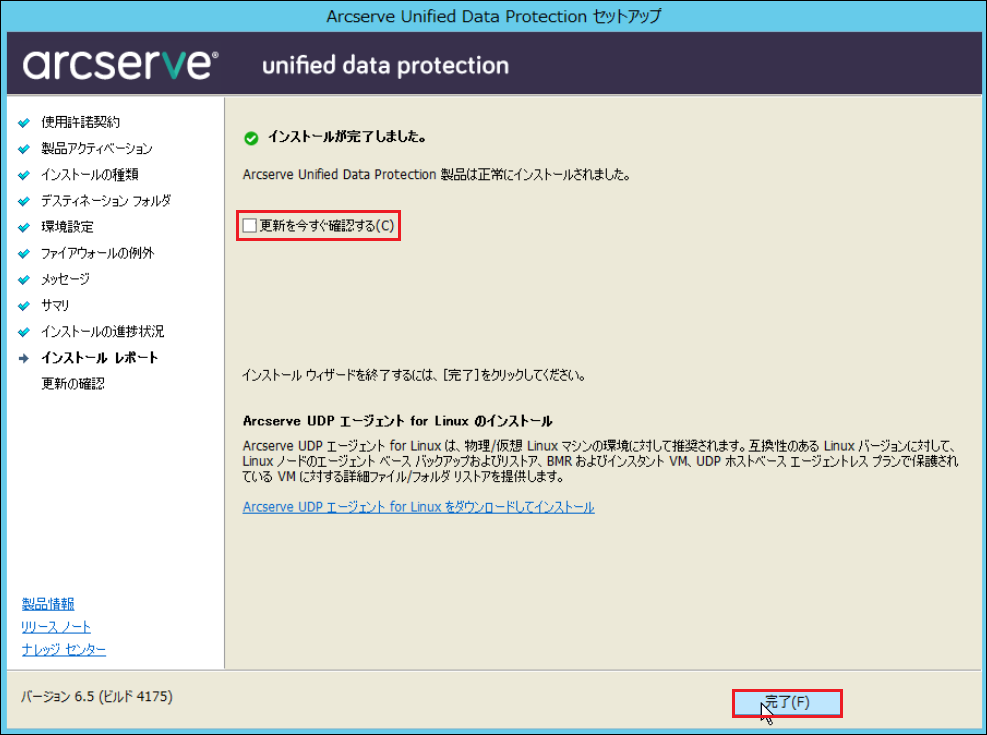Click checkmark icon beside 環境設定
The image size is (987, 735).
pyautogui.click(x=24, y=227)
